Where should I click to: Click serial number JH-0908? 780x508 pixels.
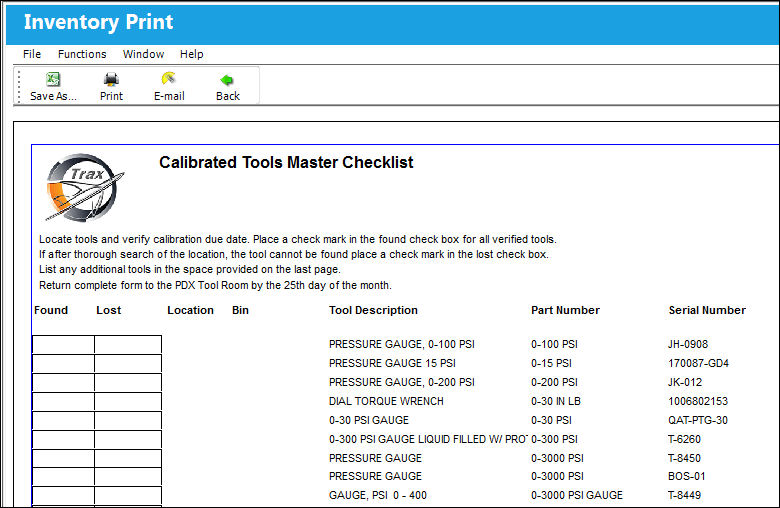coord(688,344)
